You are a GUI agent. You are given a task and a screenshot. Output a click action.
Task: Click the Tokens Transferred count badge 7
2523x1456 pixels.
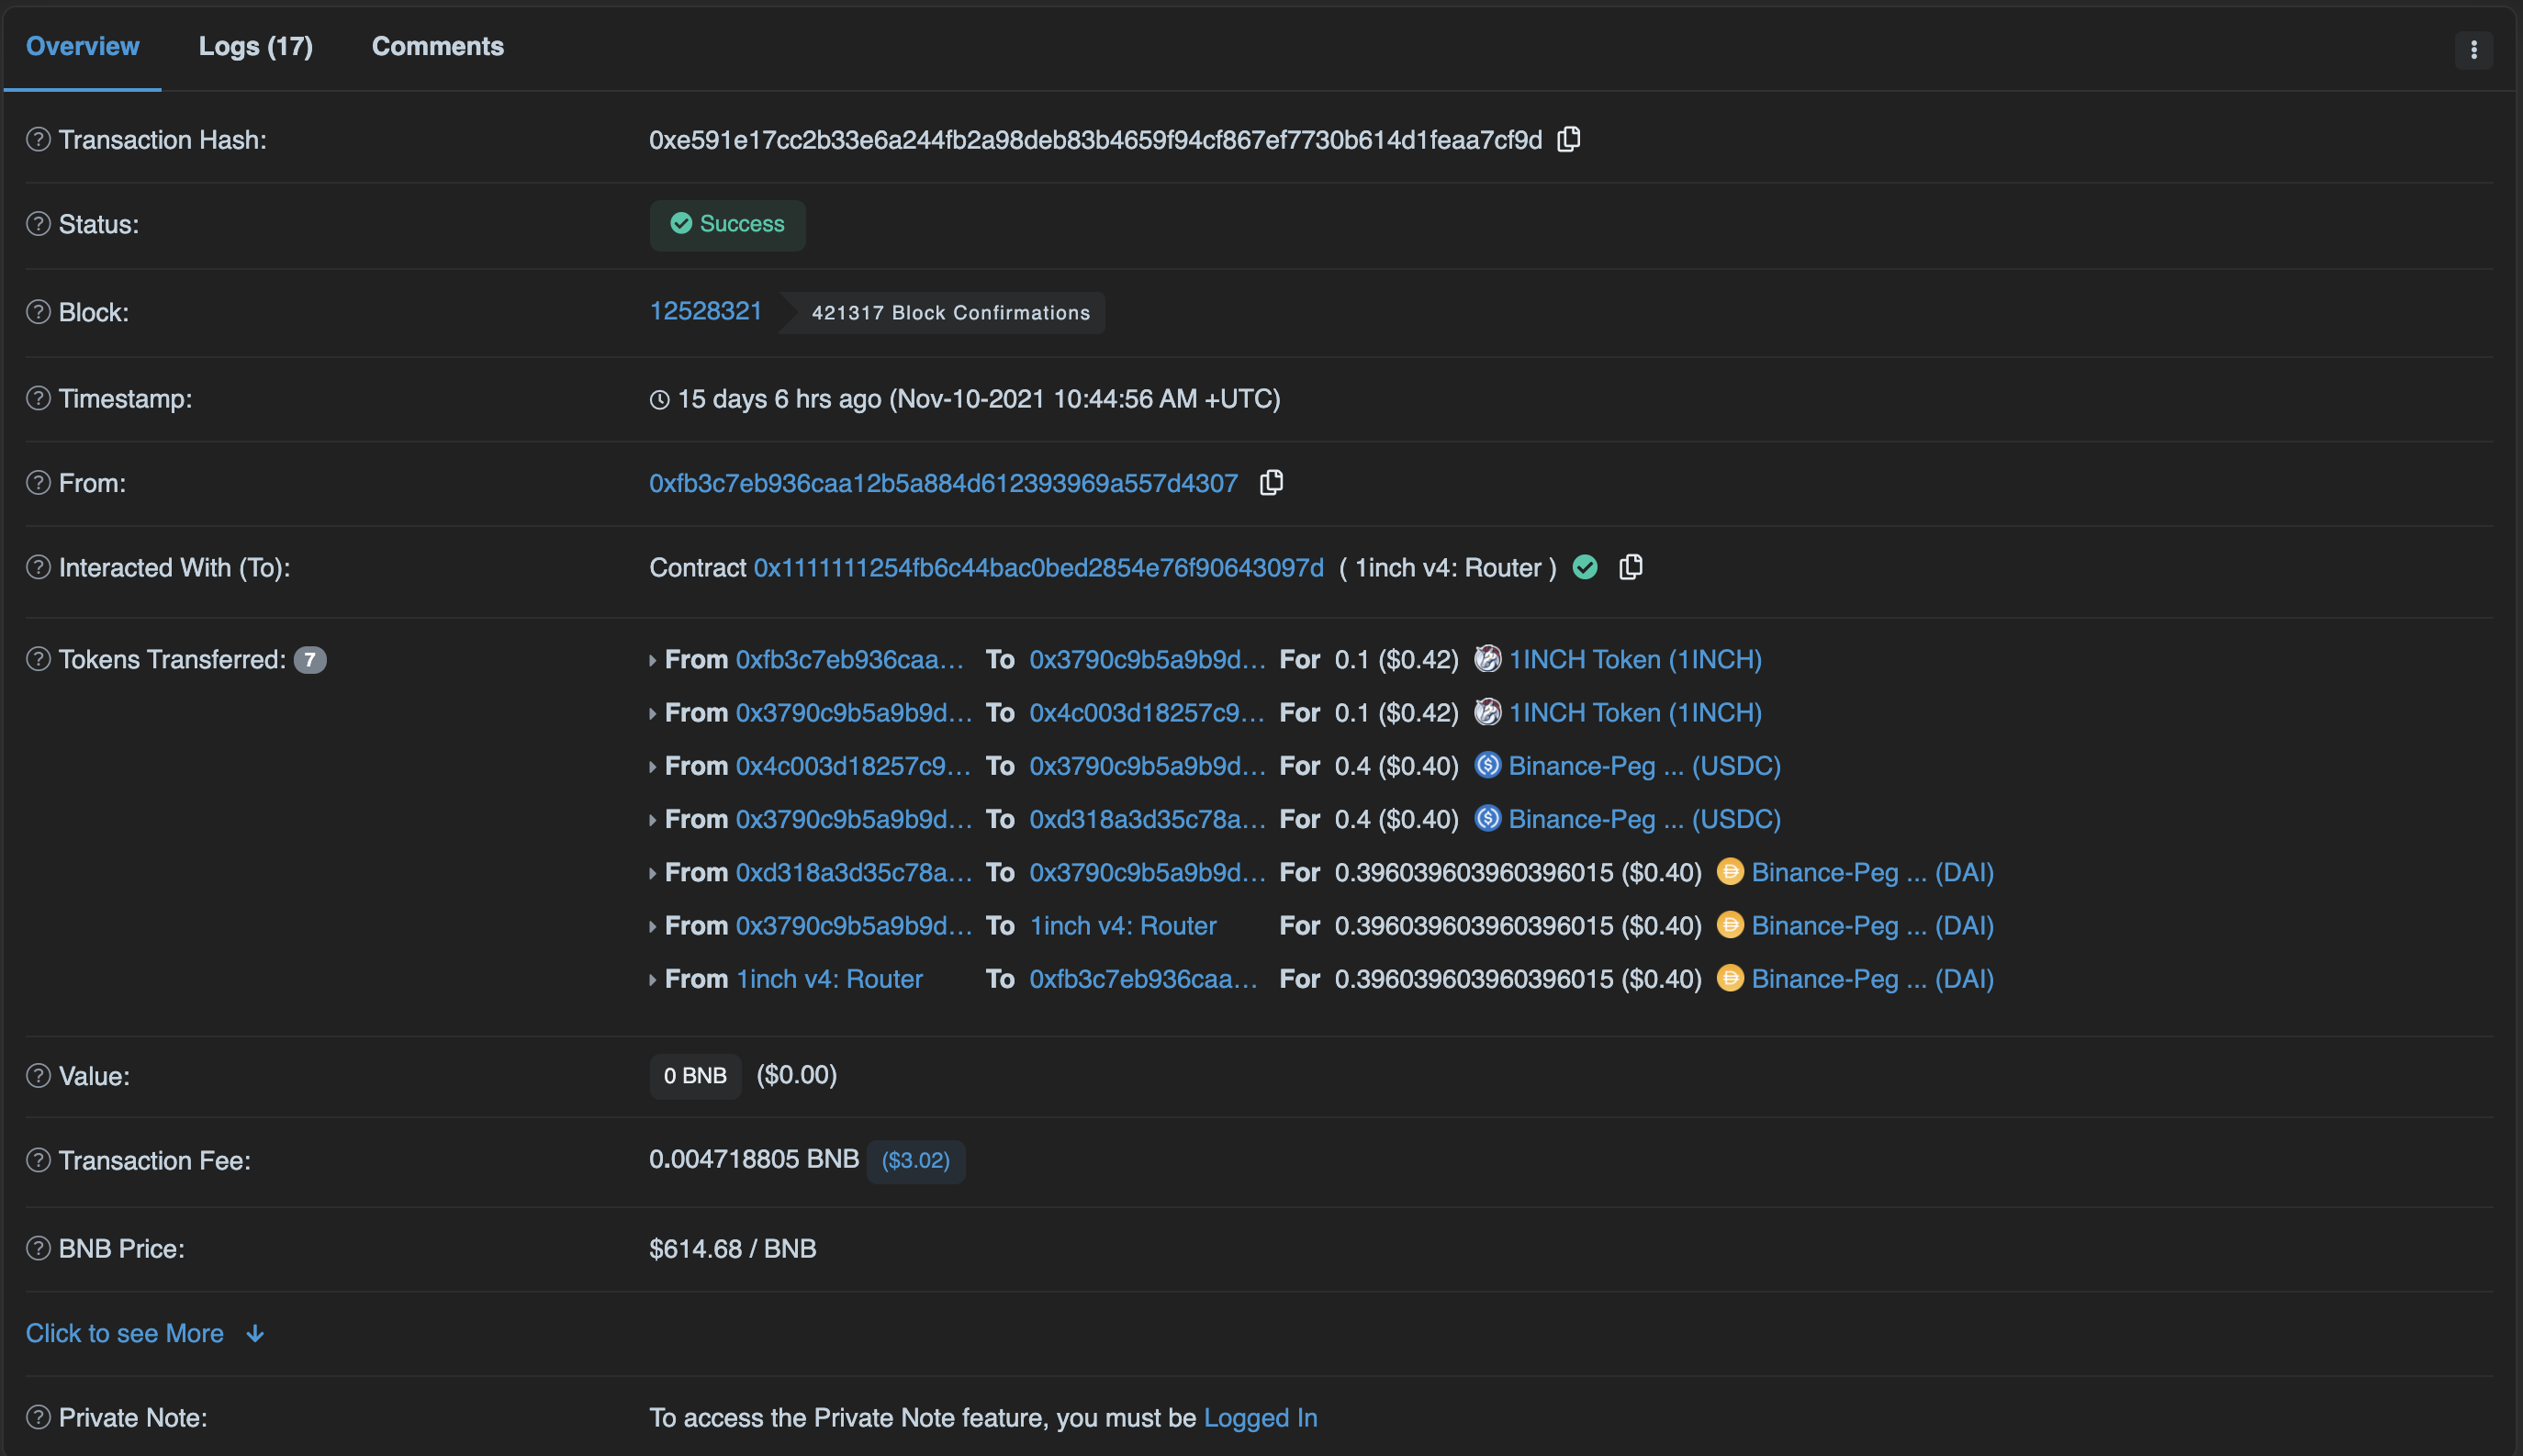tap(310, 660)
